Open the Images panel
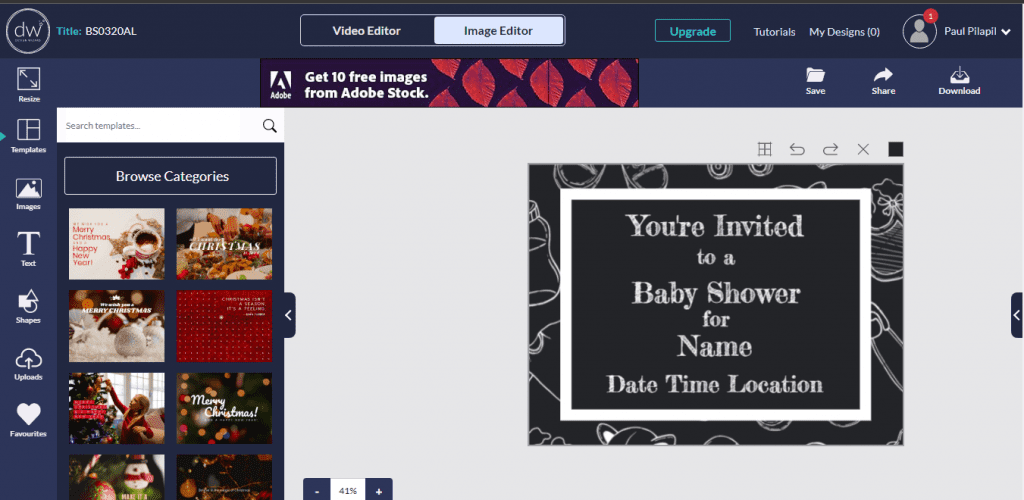 click(28, 191)
